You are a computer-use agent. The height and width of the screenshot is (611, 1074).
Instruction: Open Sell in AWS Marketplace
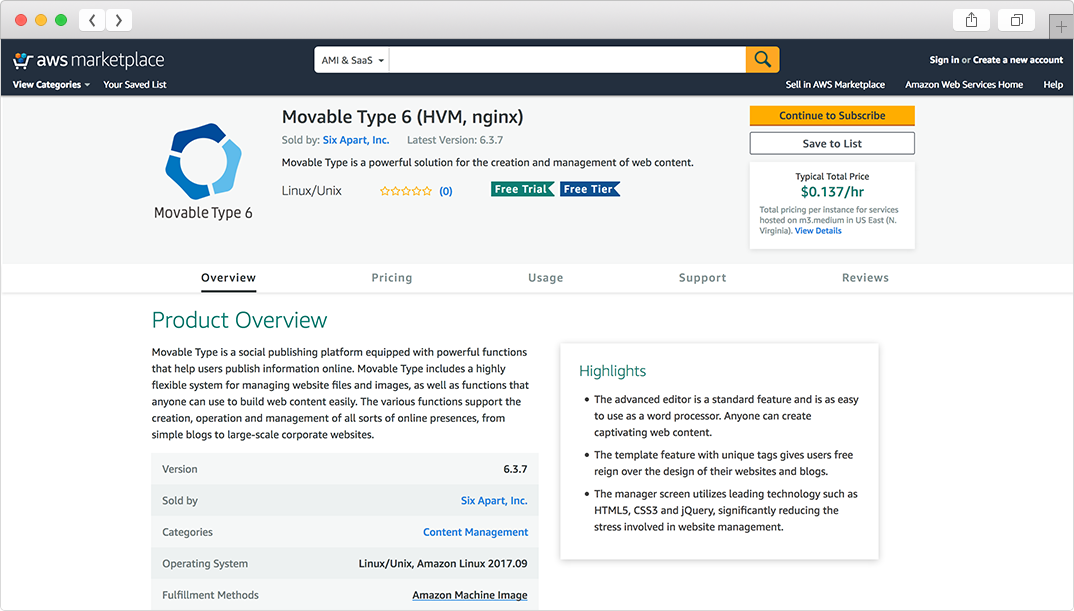point(835,85)
